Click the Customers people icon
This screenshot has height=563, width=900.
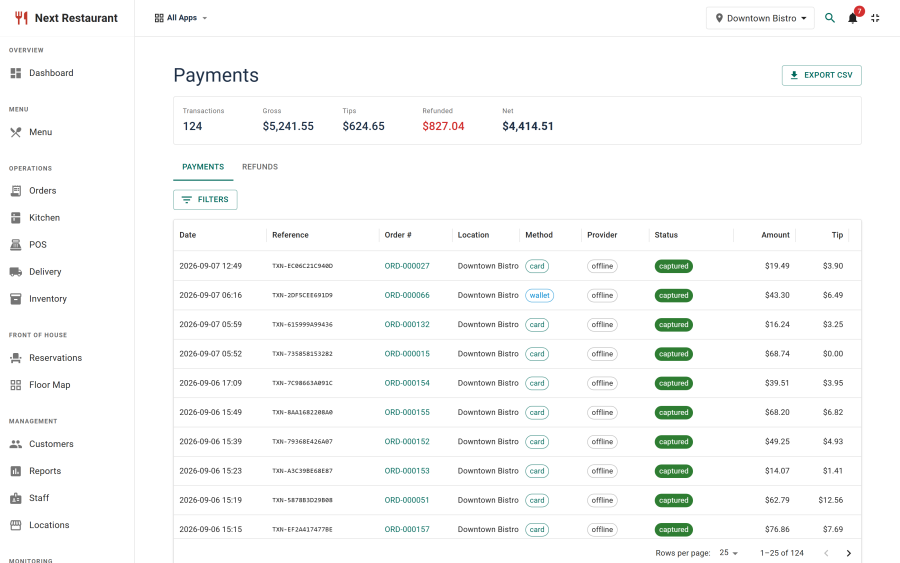click(15, 444)
